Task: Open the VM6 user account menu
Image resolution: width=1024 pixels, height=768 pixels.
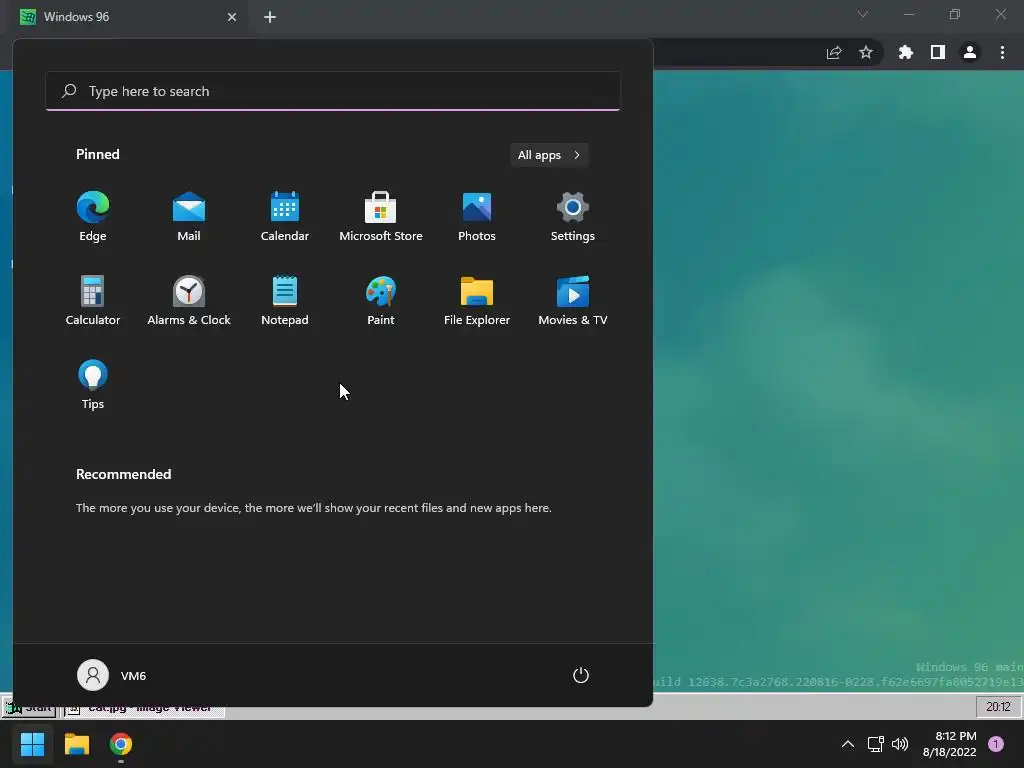Action: pos(112,675)
